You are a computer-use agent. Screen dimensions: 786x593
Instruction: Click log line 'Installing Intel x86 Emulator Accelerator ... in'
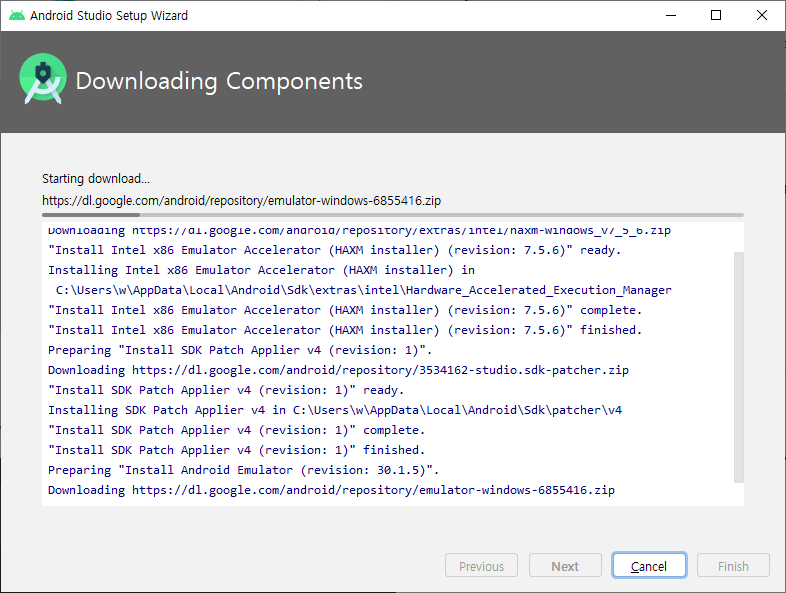tap(262, 270)
